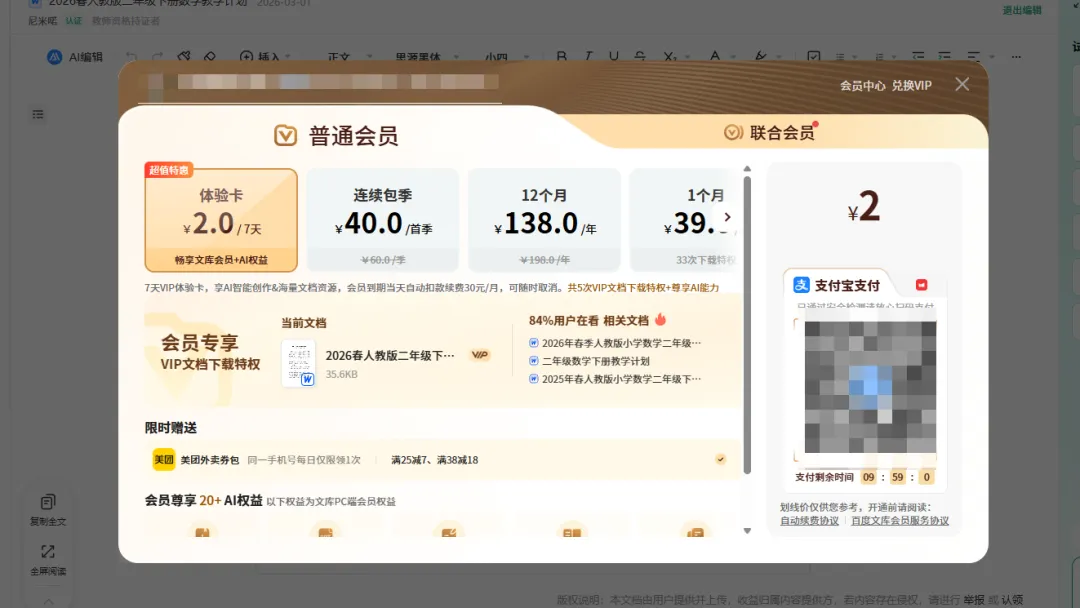Select the 12个月 ¥138.0 plan
The image size is (1080, 608).
click(544, 220)
